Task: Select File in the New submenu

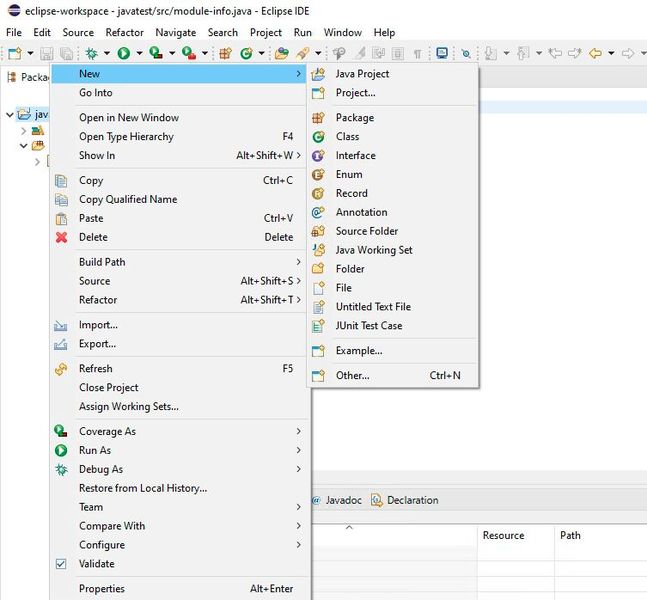Action: (393, 288)
